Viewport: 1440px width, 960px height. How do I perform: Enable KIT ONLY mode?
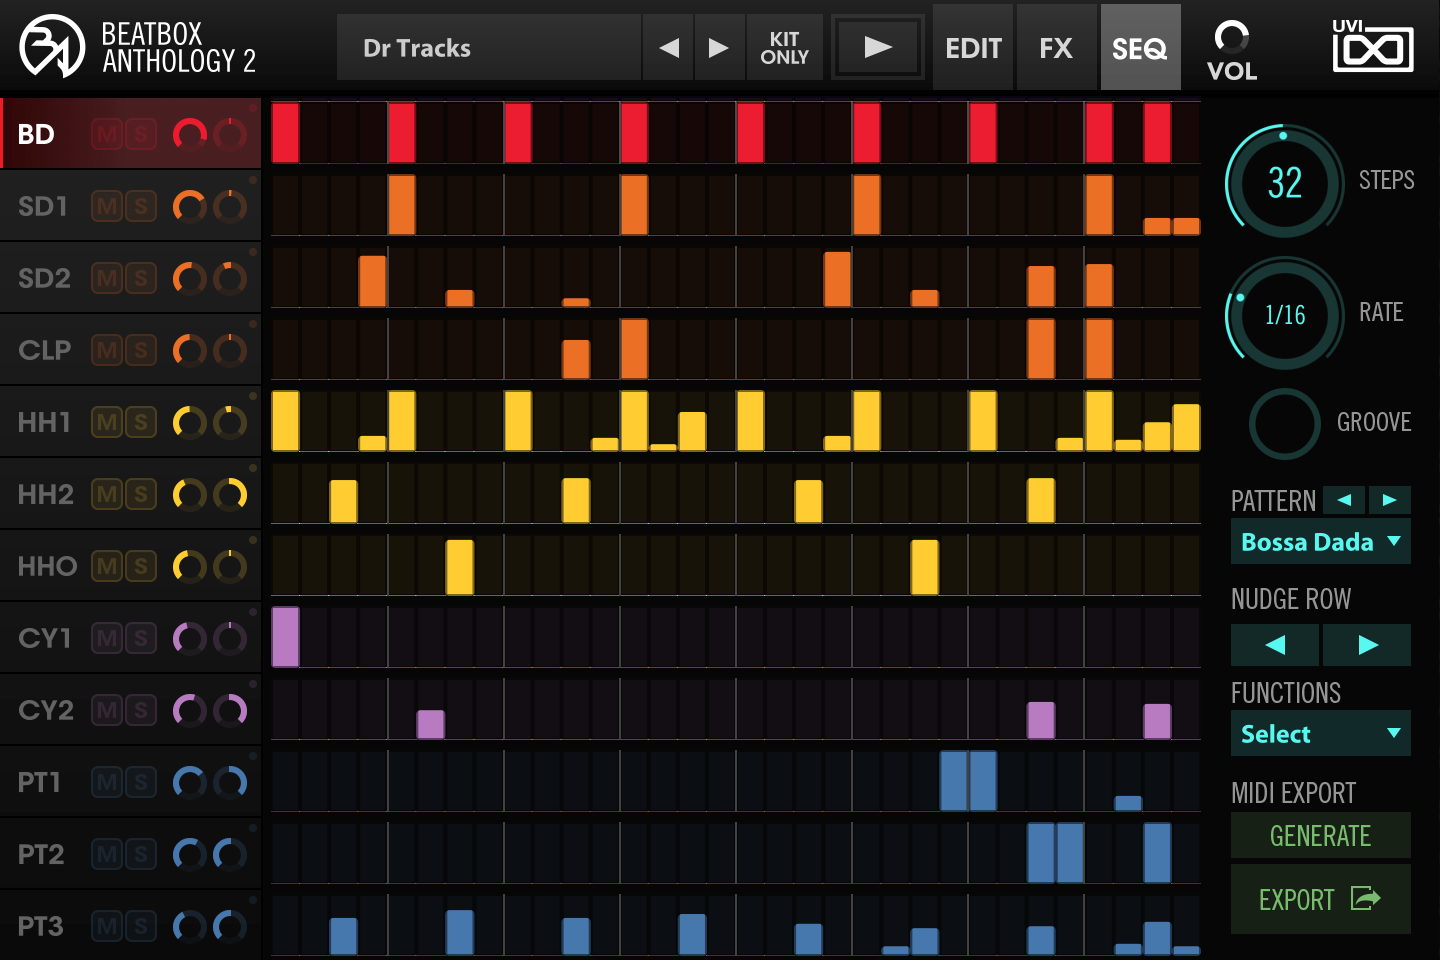(785, 46)
